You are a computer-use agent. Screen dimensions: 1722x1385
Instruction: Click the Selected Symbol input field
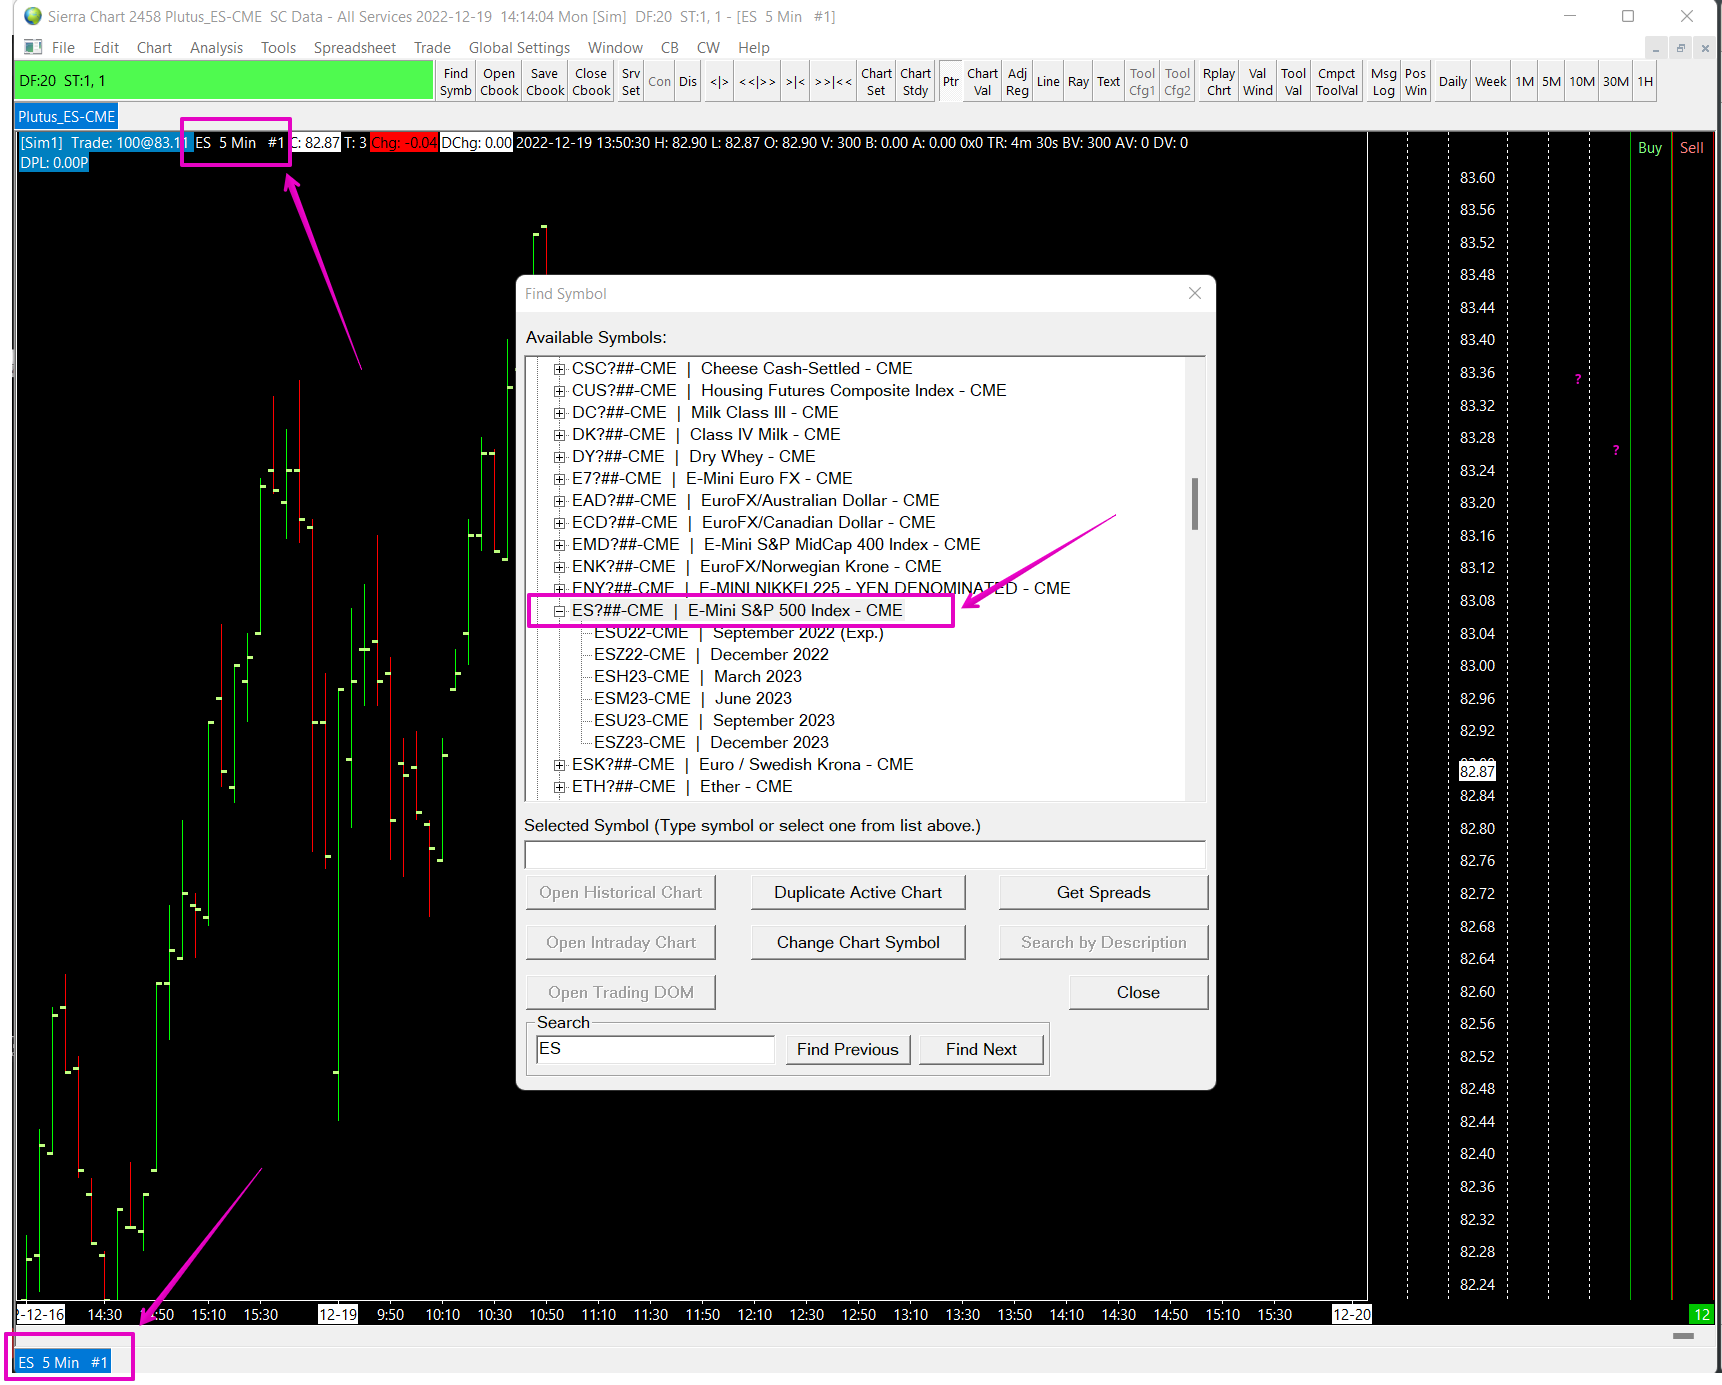865,855
